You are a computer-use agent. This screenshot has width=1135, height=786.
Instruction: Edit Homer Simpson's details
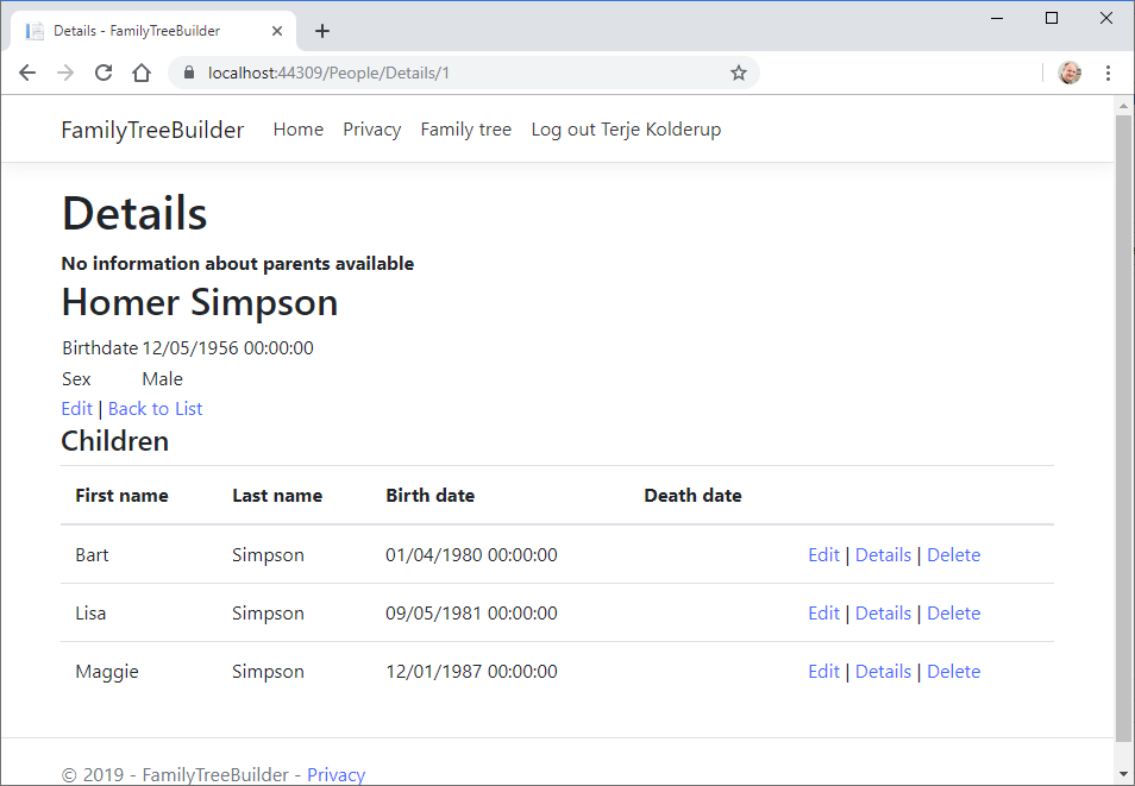(x=76, y=408)
